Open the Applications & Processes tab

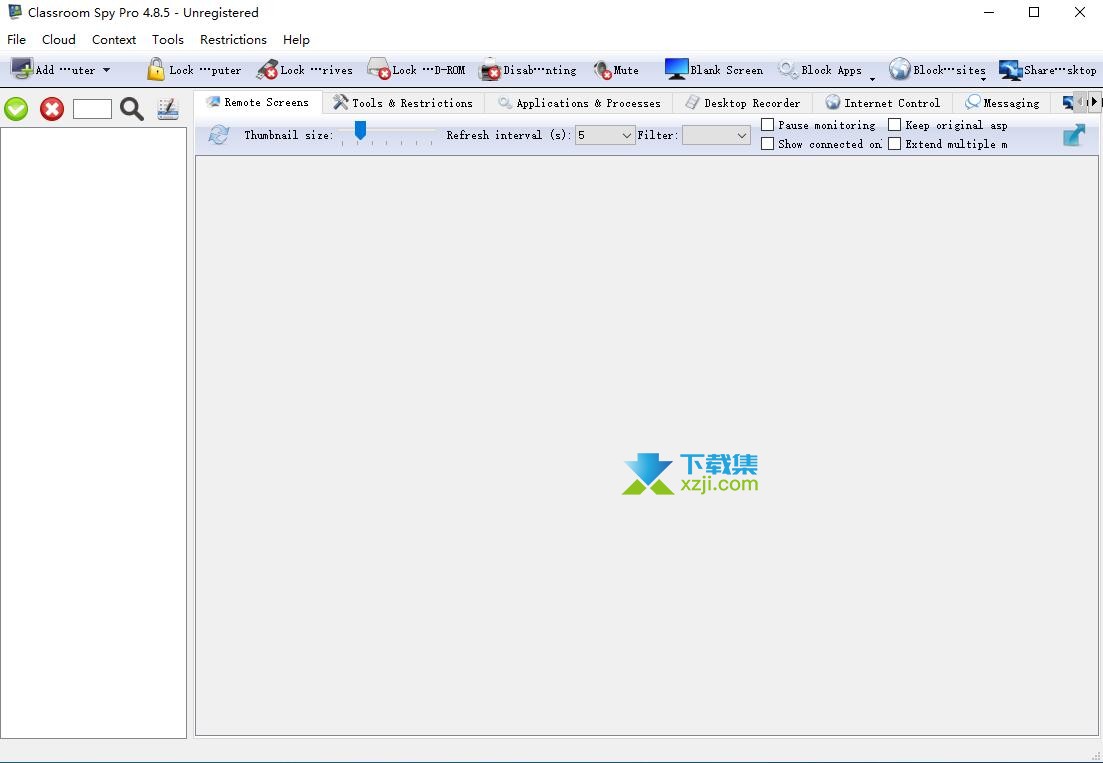point(579,103)
